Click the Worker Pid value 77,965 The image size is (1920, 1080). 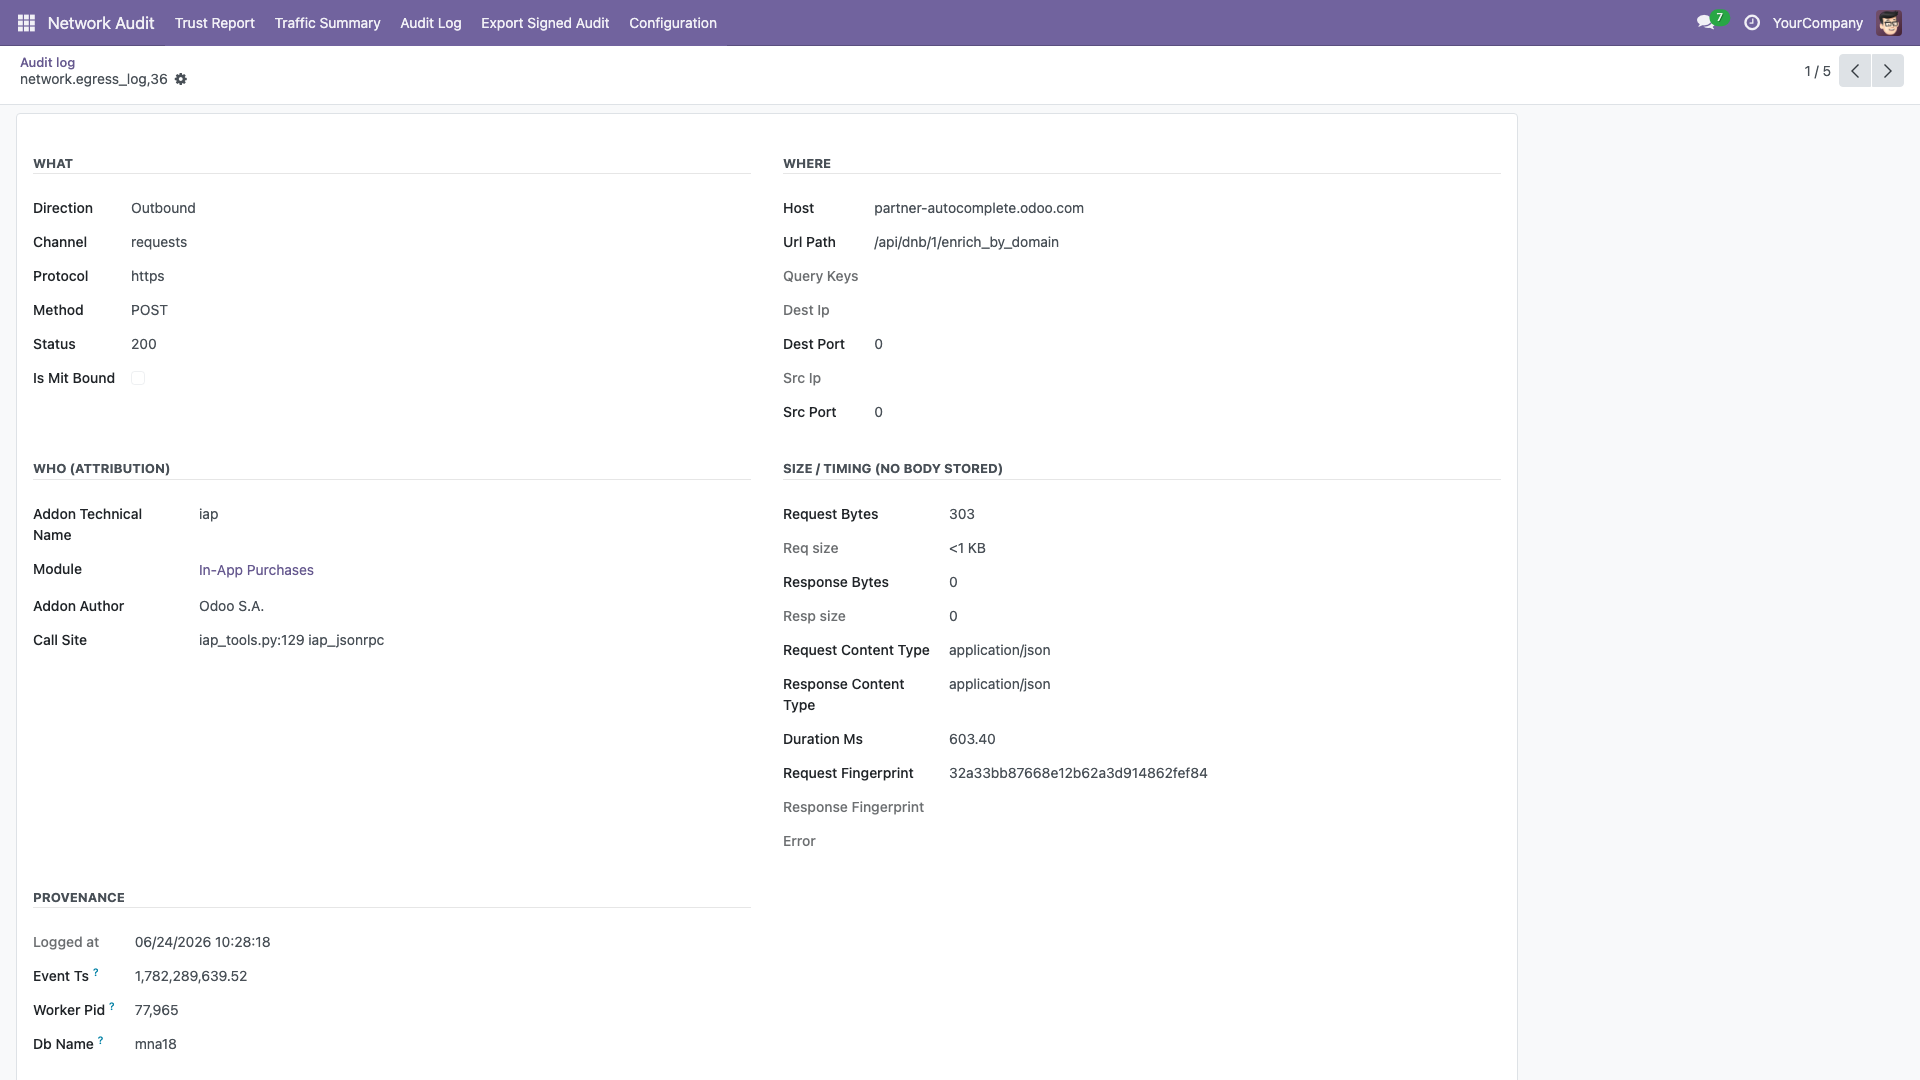157,1010
